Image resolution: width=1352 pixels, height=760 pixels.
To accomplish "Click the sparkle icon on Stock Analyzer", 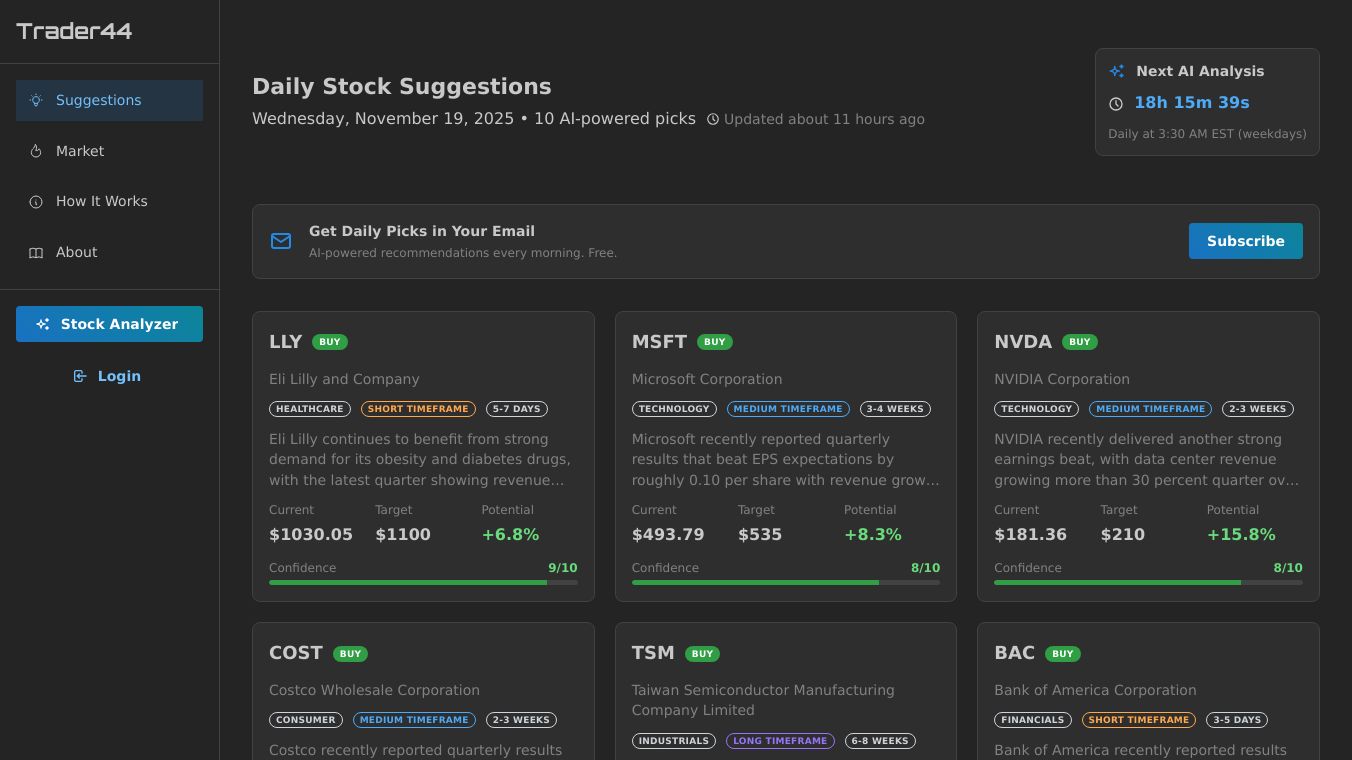I will pos(43,324).
